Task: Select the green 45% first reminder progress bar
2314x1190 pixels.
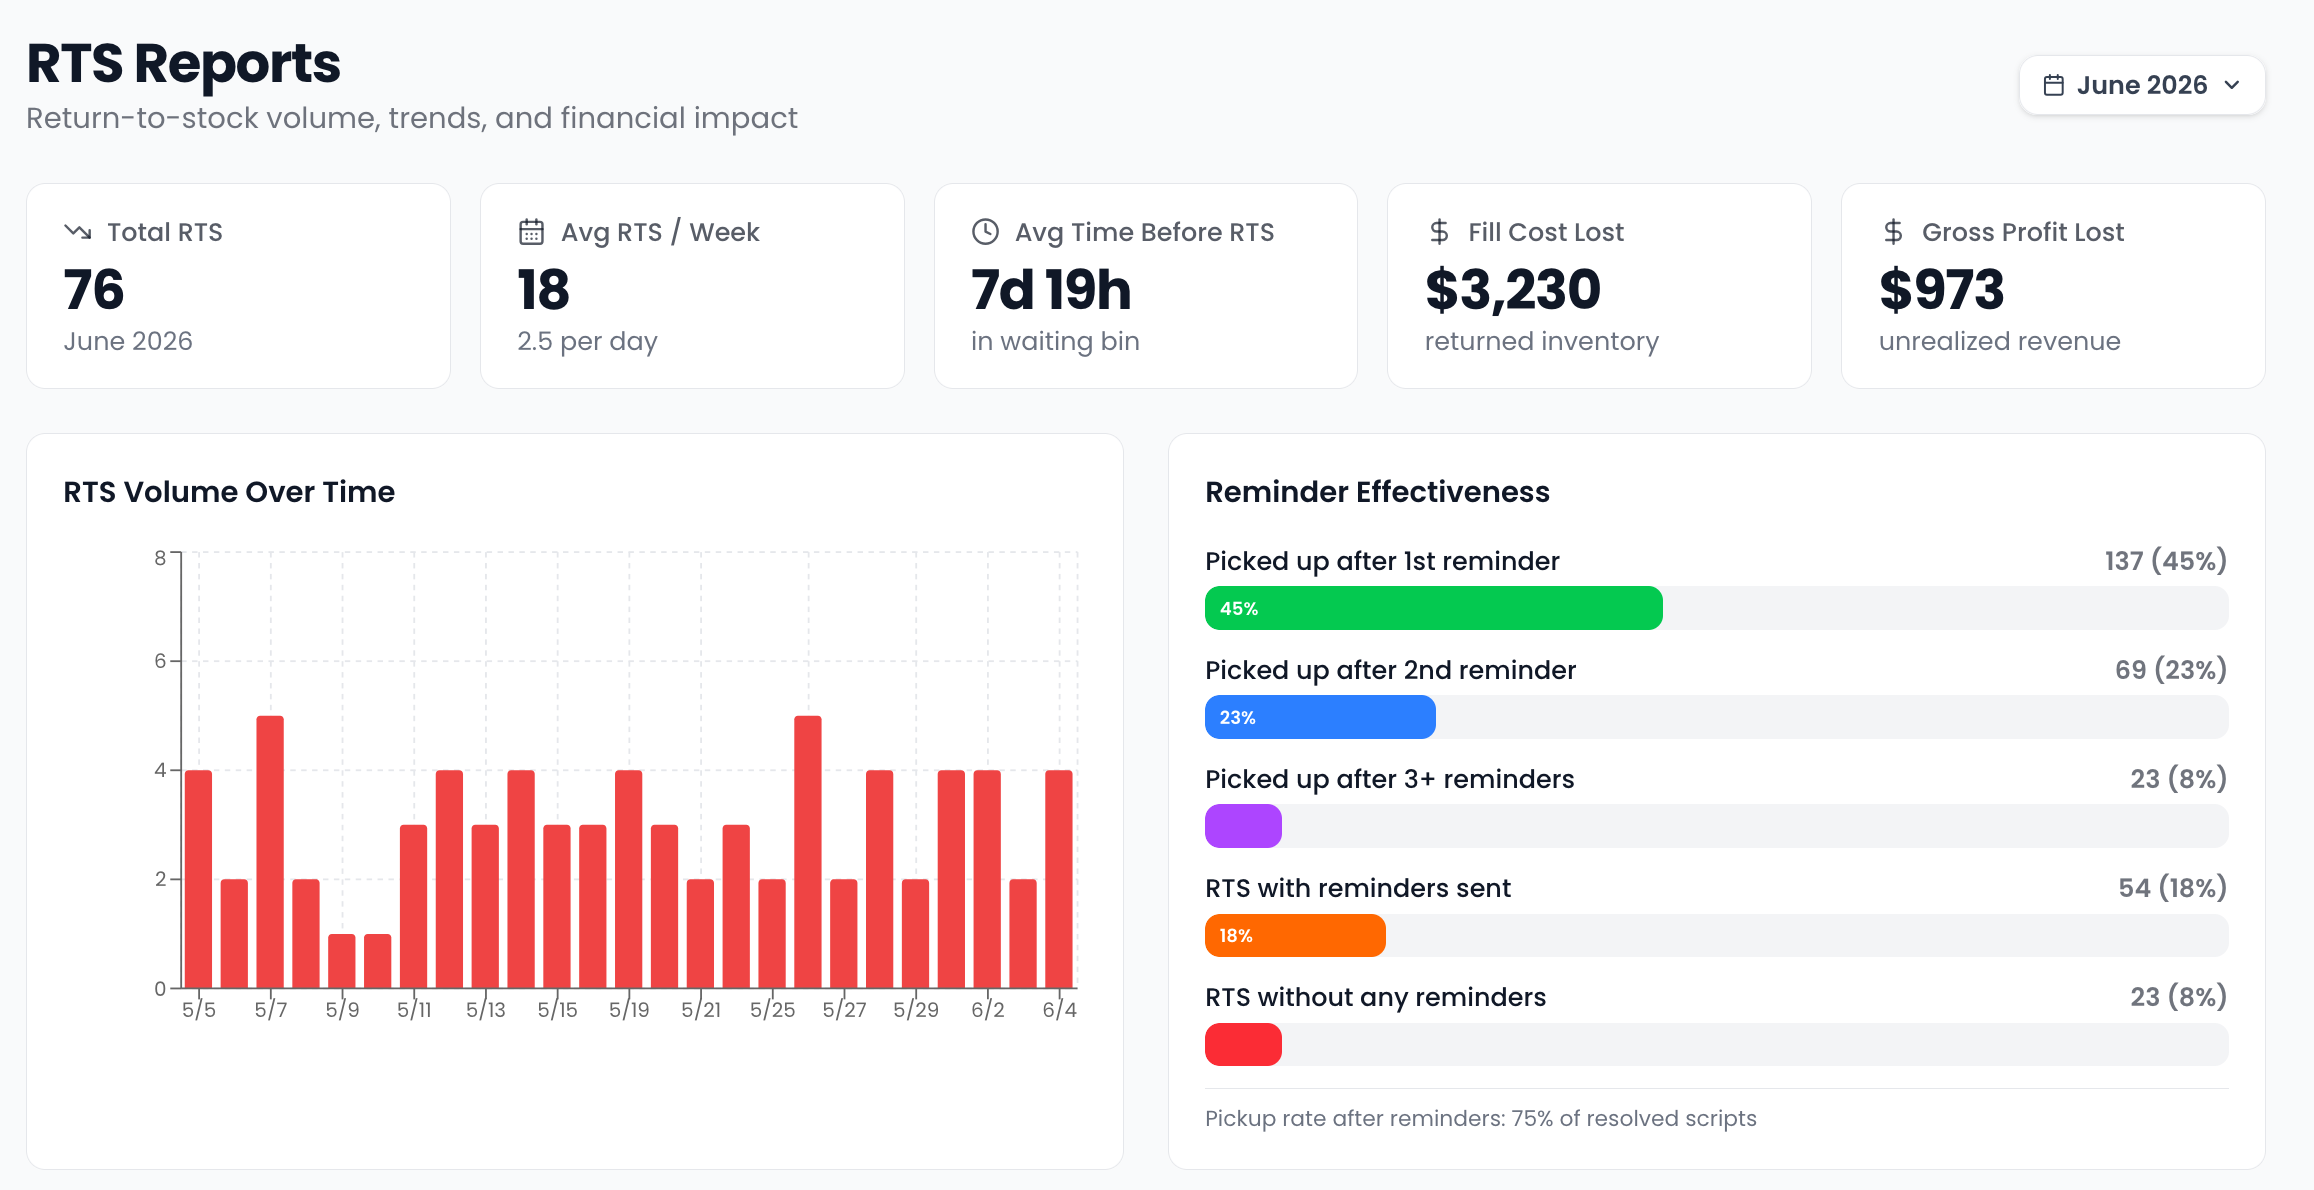Action: (x=1434, y=608)
